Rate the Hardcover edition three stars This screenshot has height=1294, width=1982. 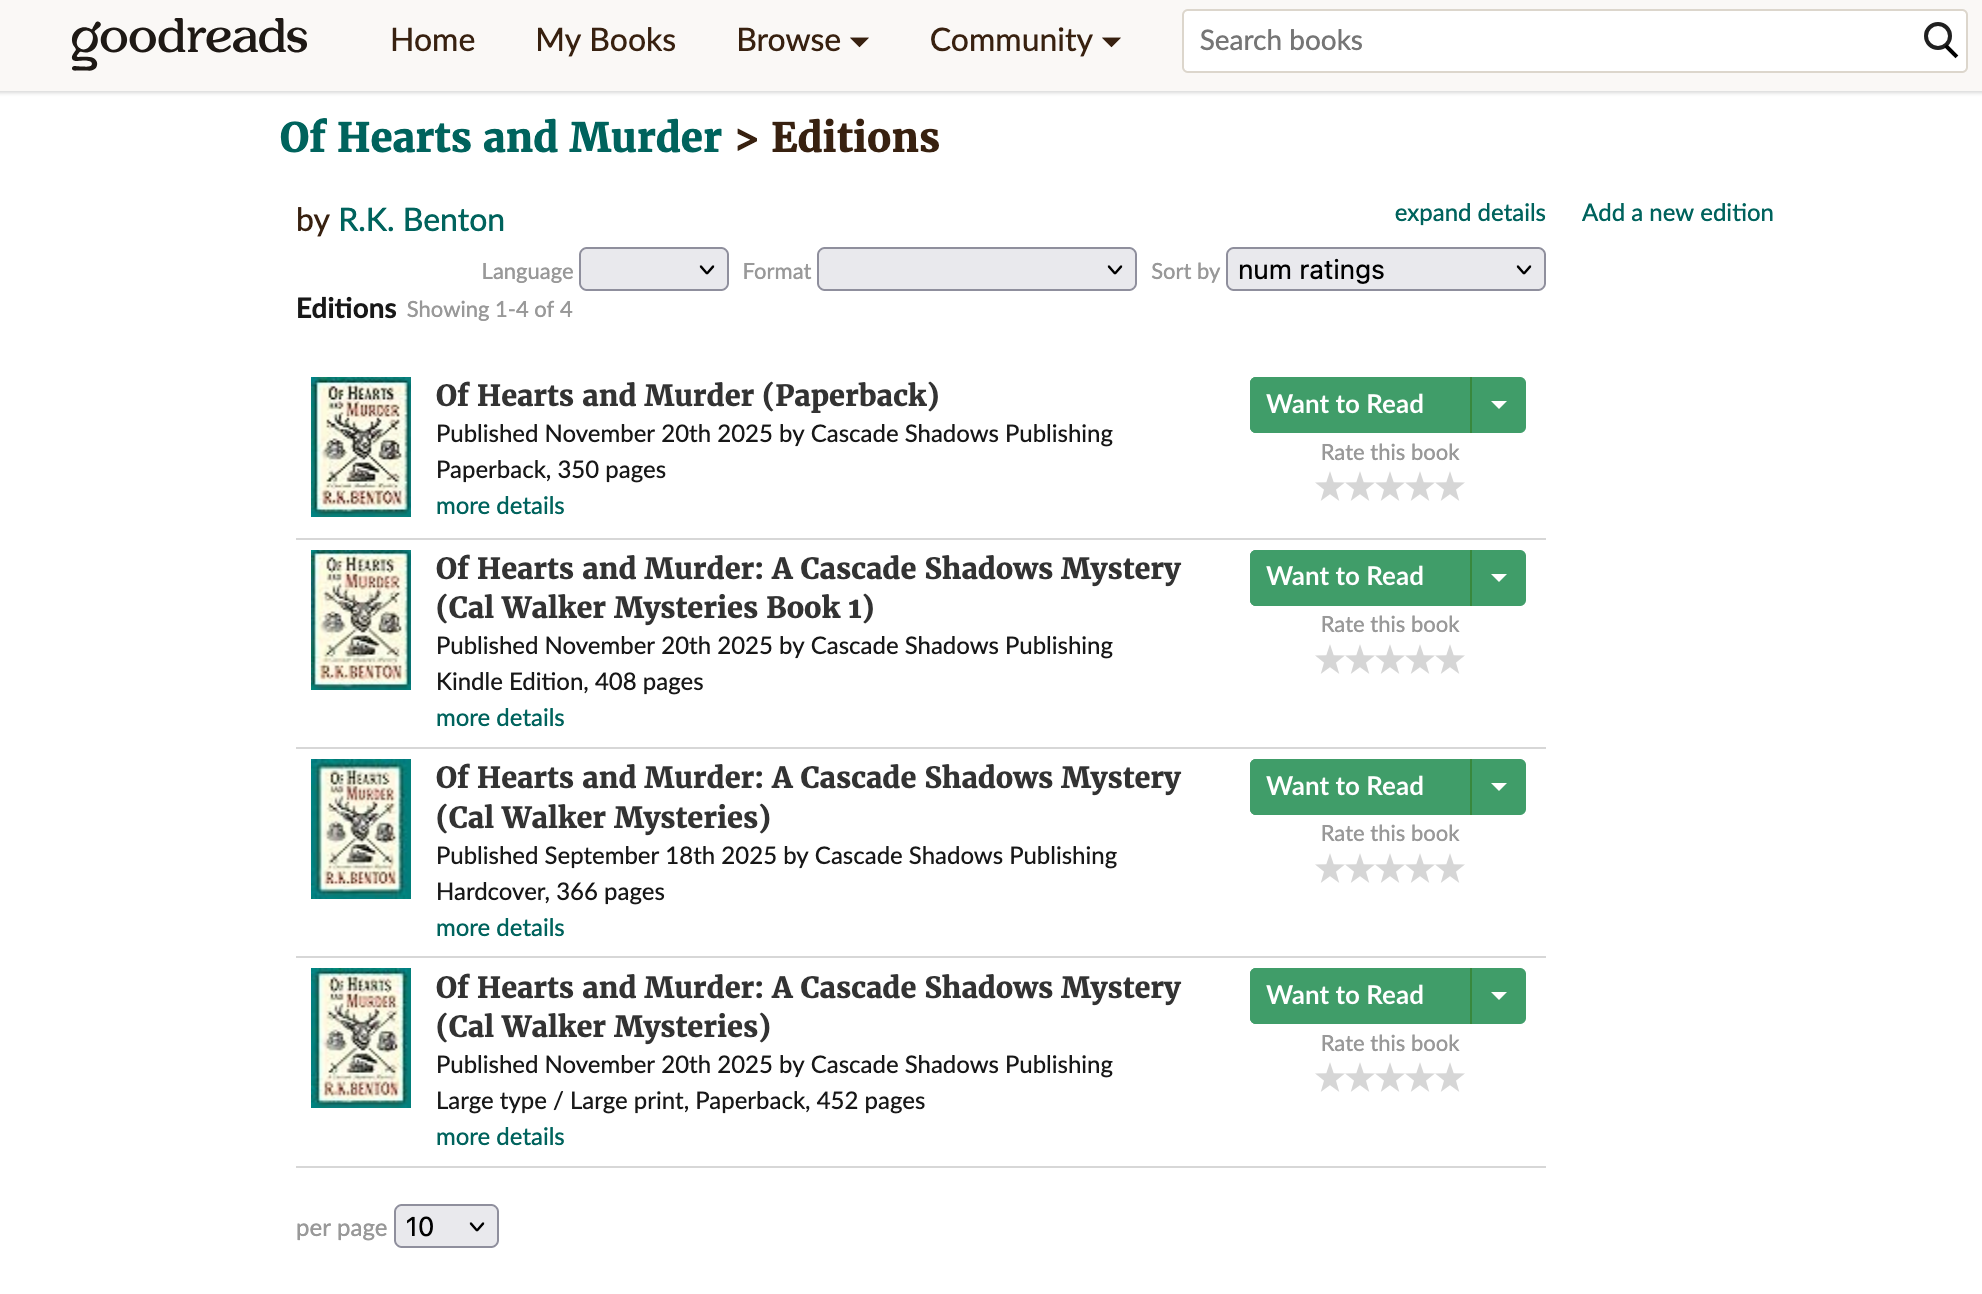coord(1390,870)
